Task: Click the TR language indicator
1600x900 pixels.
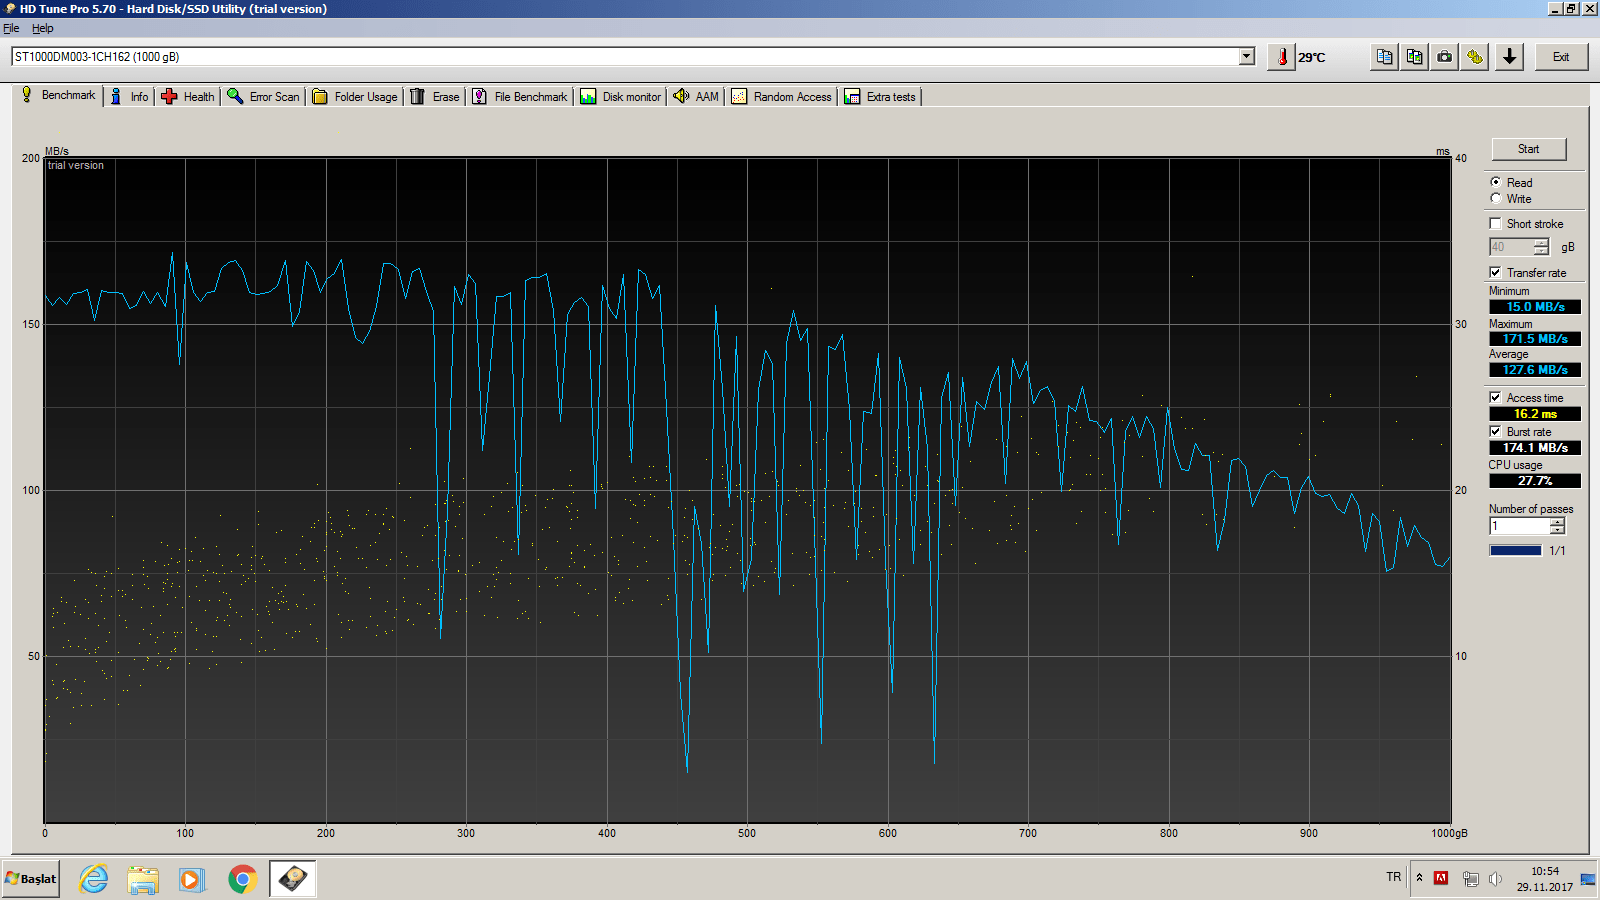Action: tap(1393, 877)
